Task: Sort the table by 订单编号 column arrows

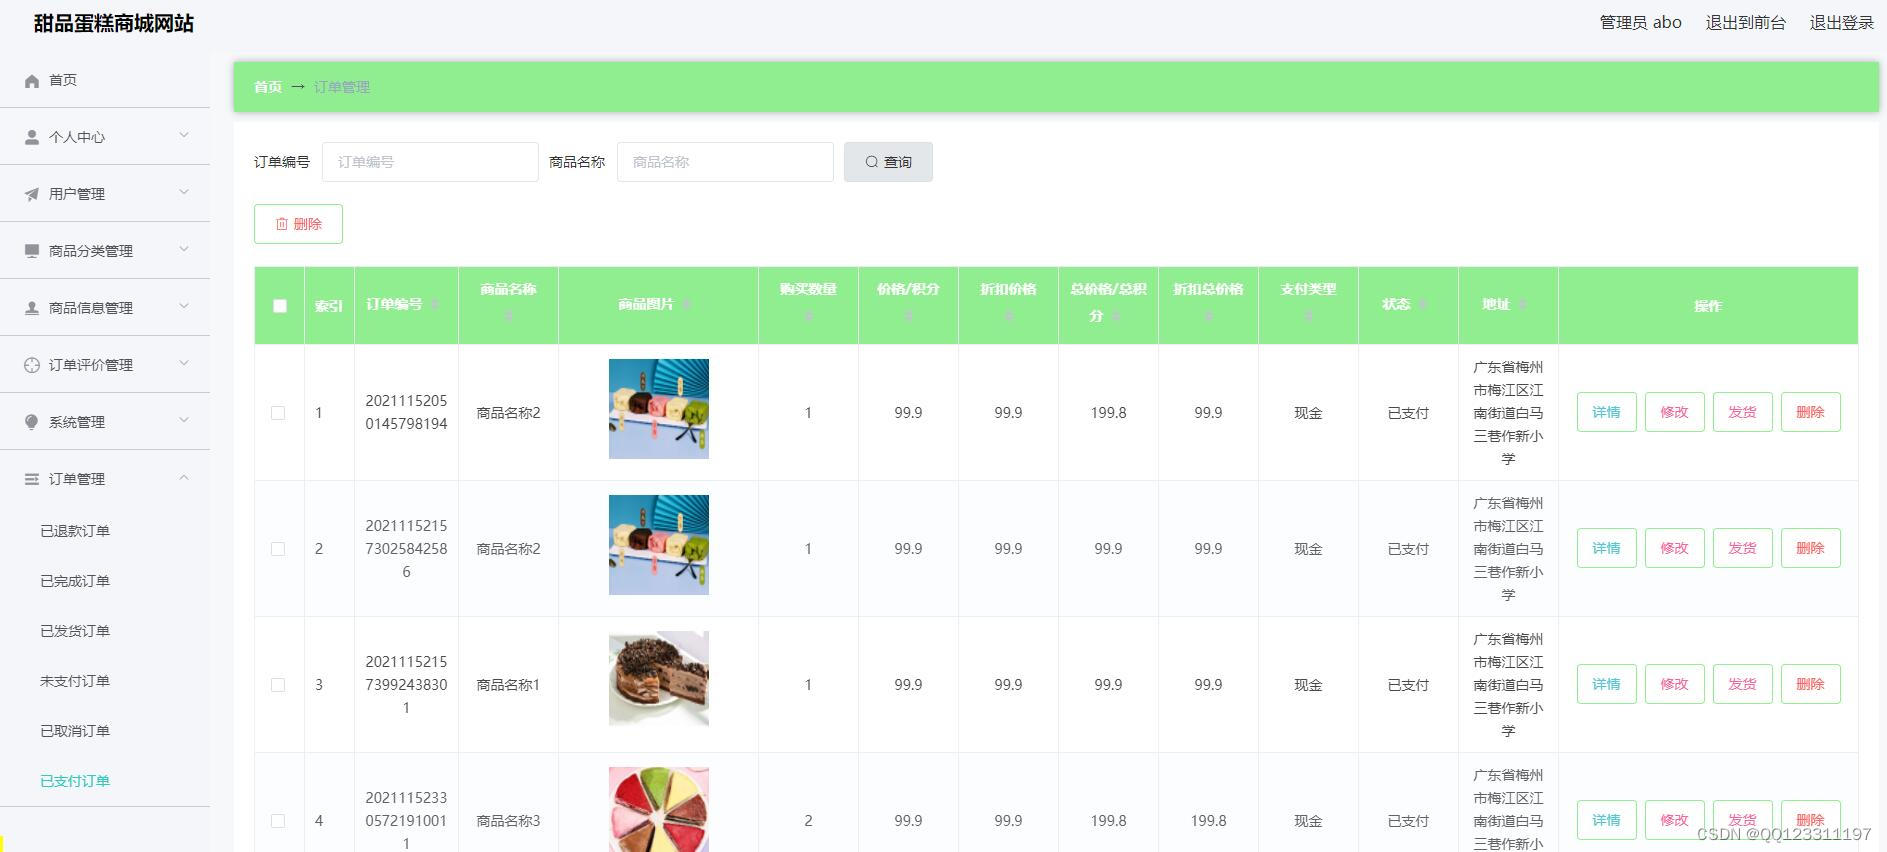Action: [434, 305]
